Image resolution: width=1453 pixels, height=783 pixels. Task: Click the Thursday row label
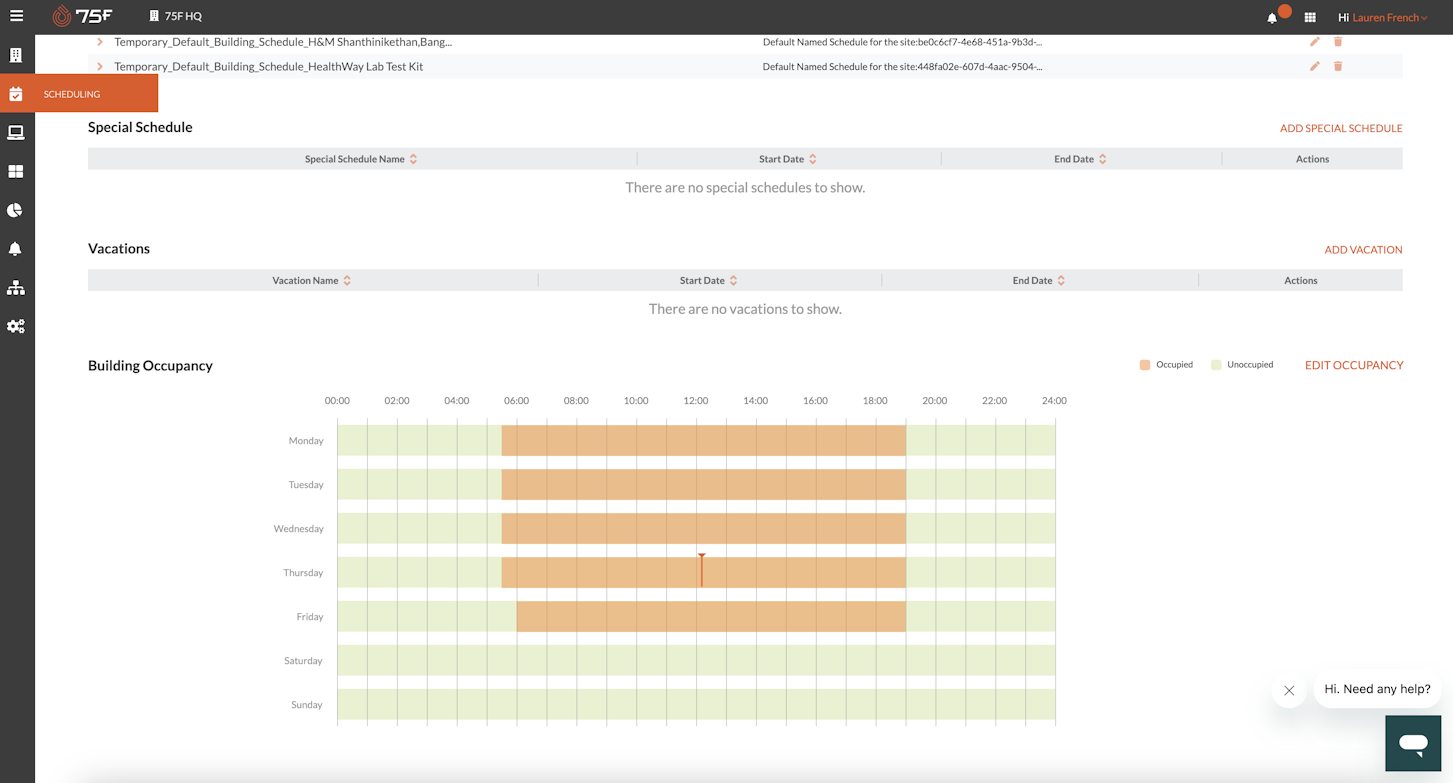303,573
